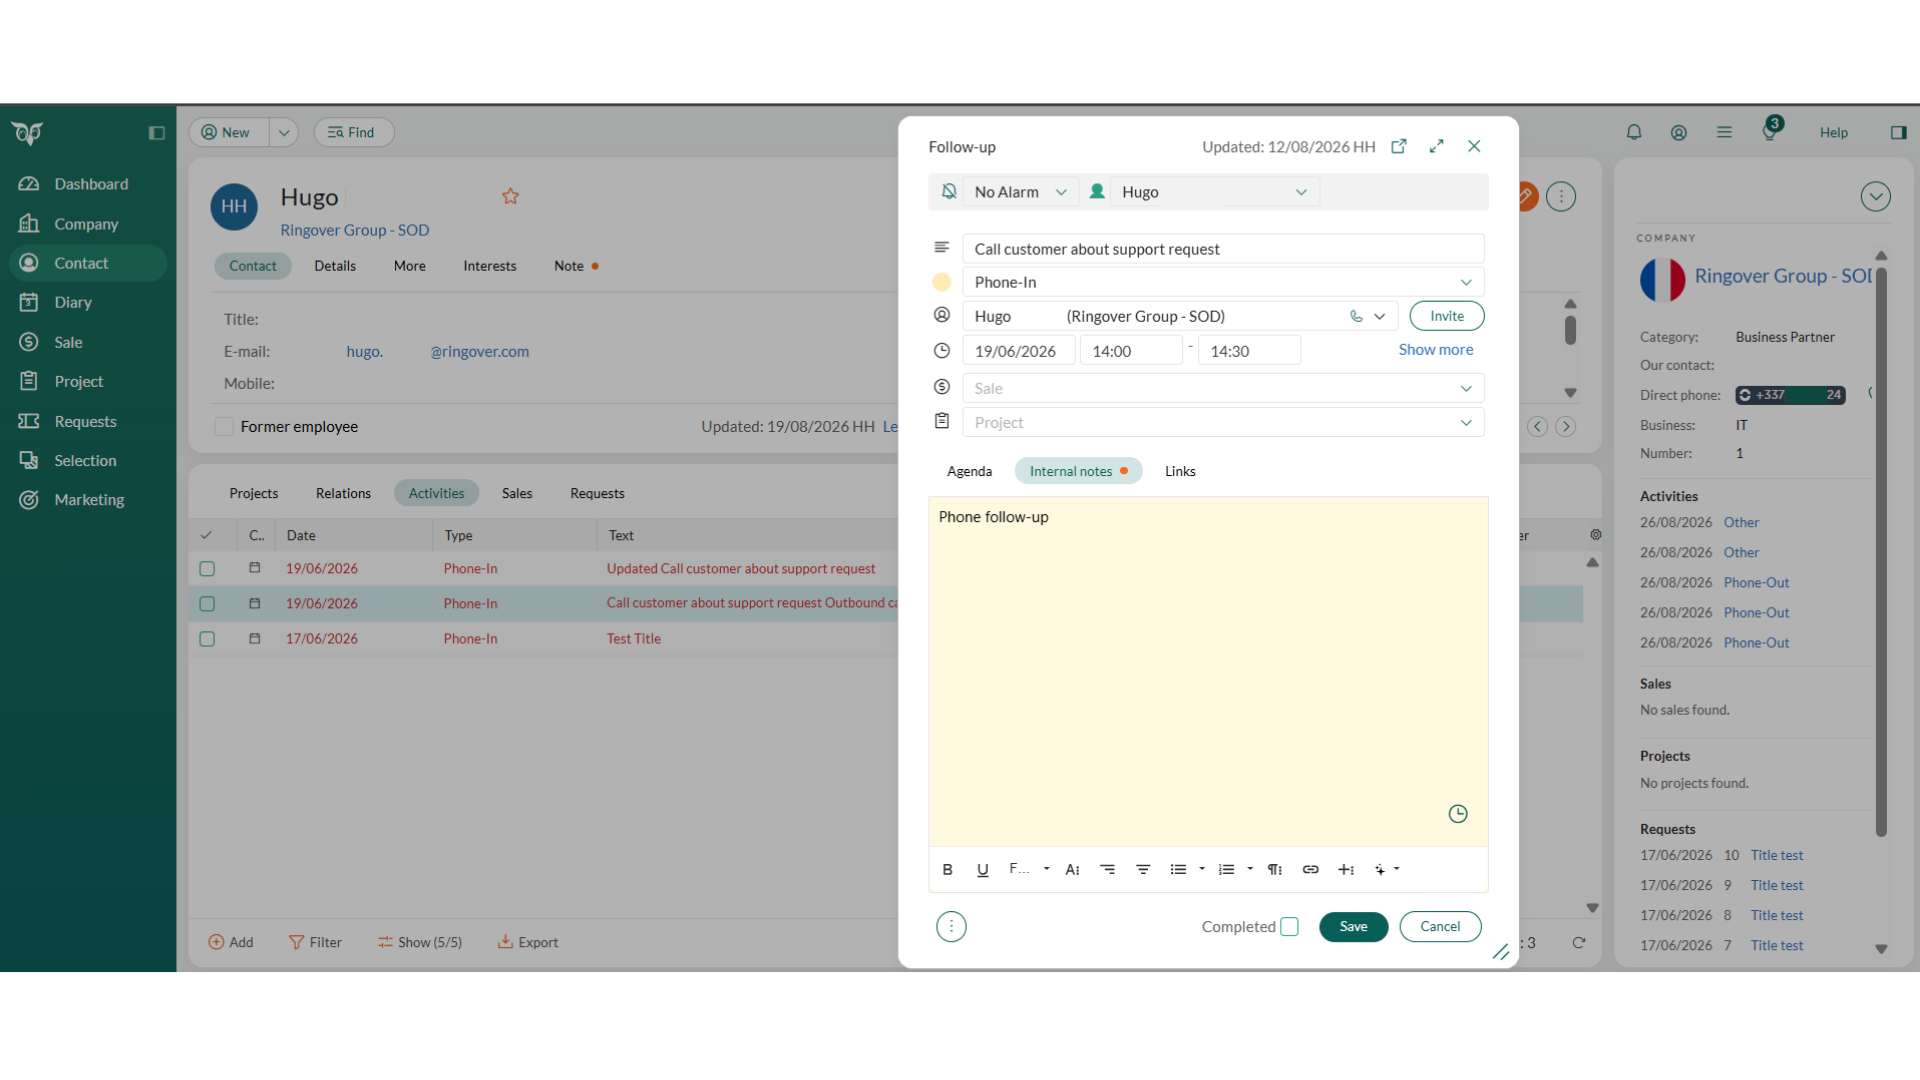Open the three-dot menu in follow-up footer
The width and height of the screenshot is (1920, 1080).
pos(951,927)
